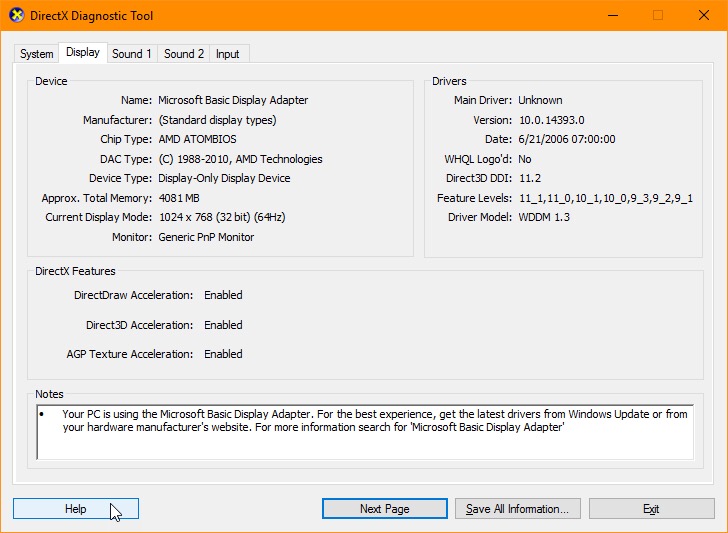
Task: Click the note about Microsoft Basic Display Adapter
Action: [x=375, y=420]
